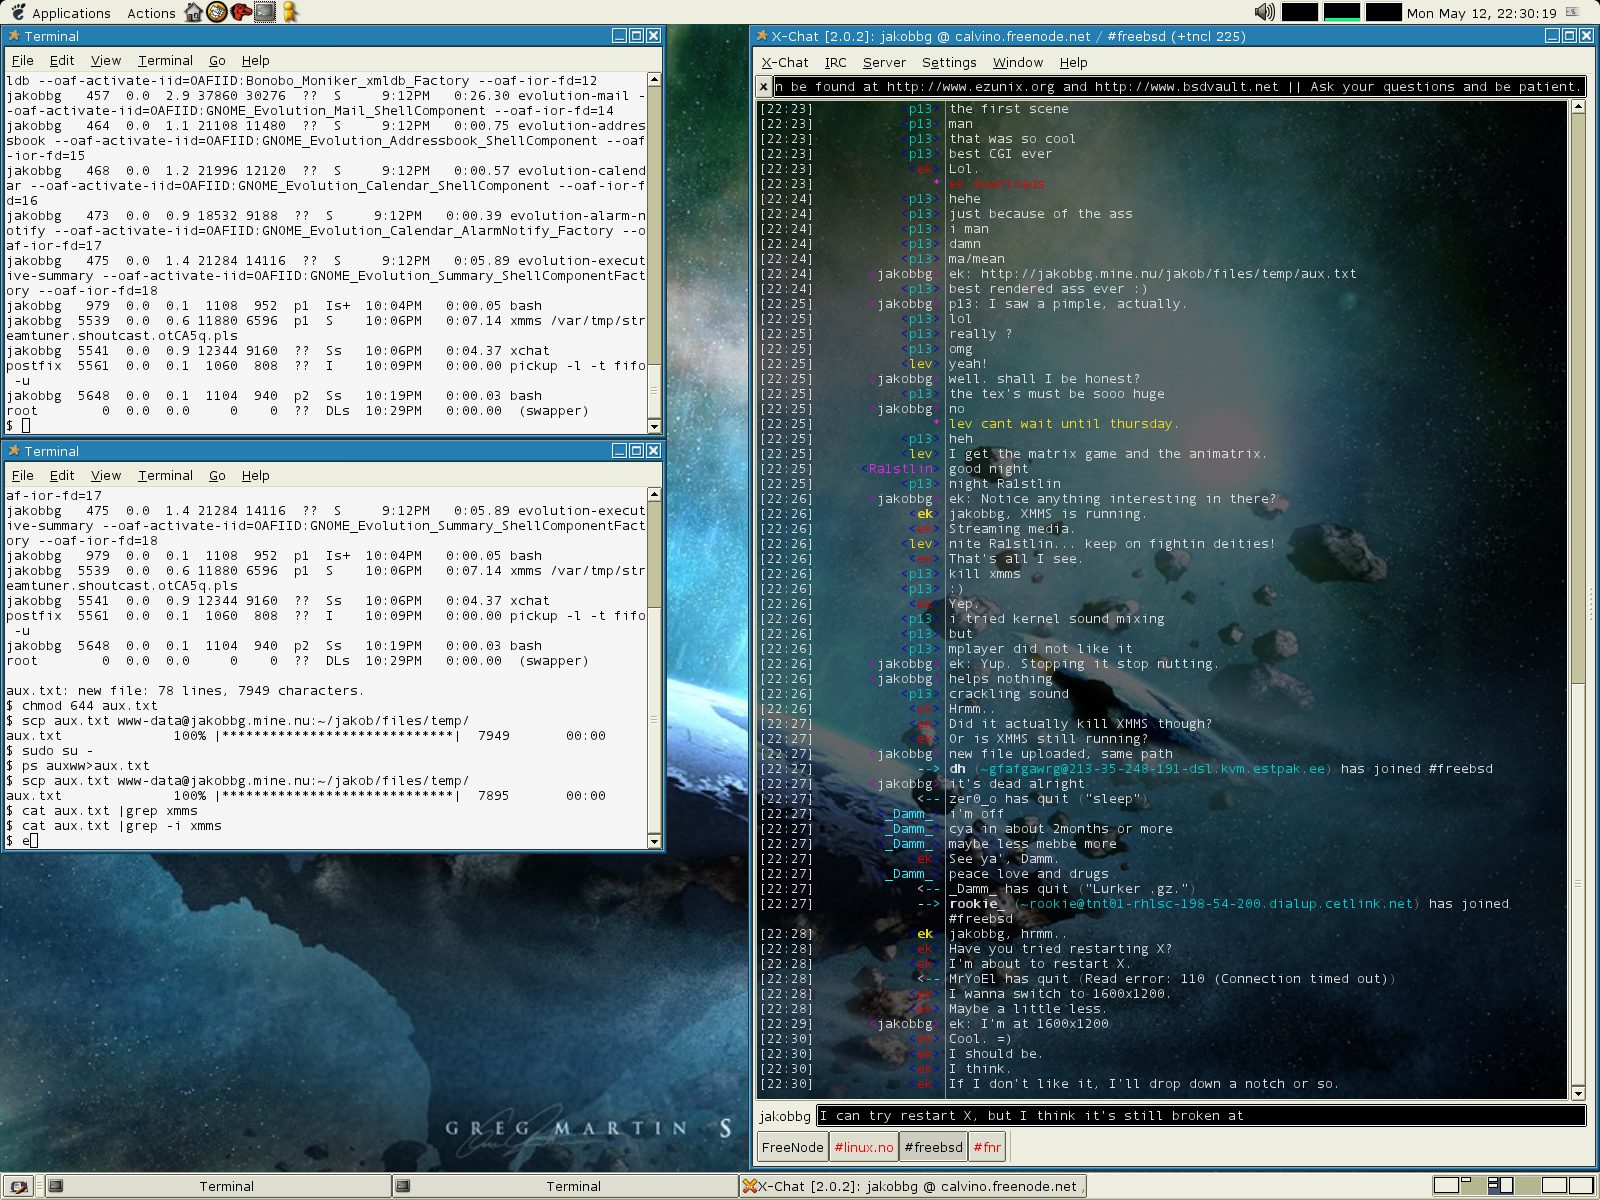1600x1200 pixels.
Task: Click lower Terminal scrollbar up arrow
Action: (x=654, y=494)
